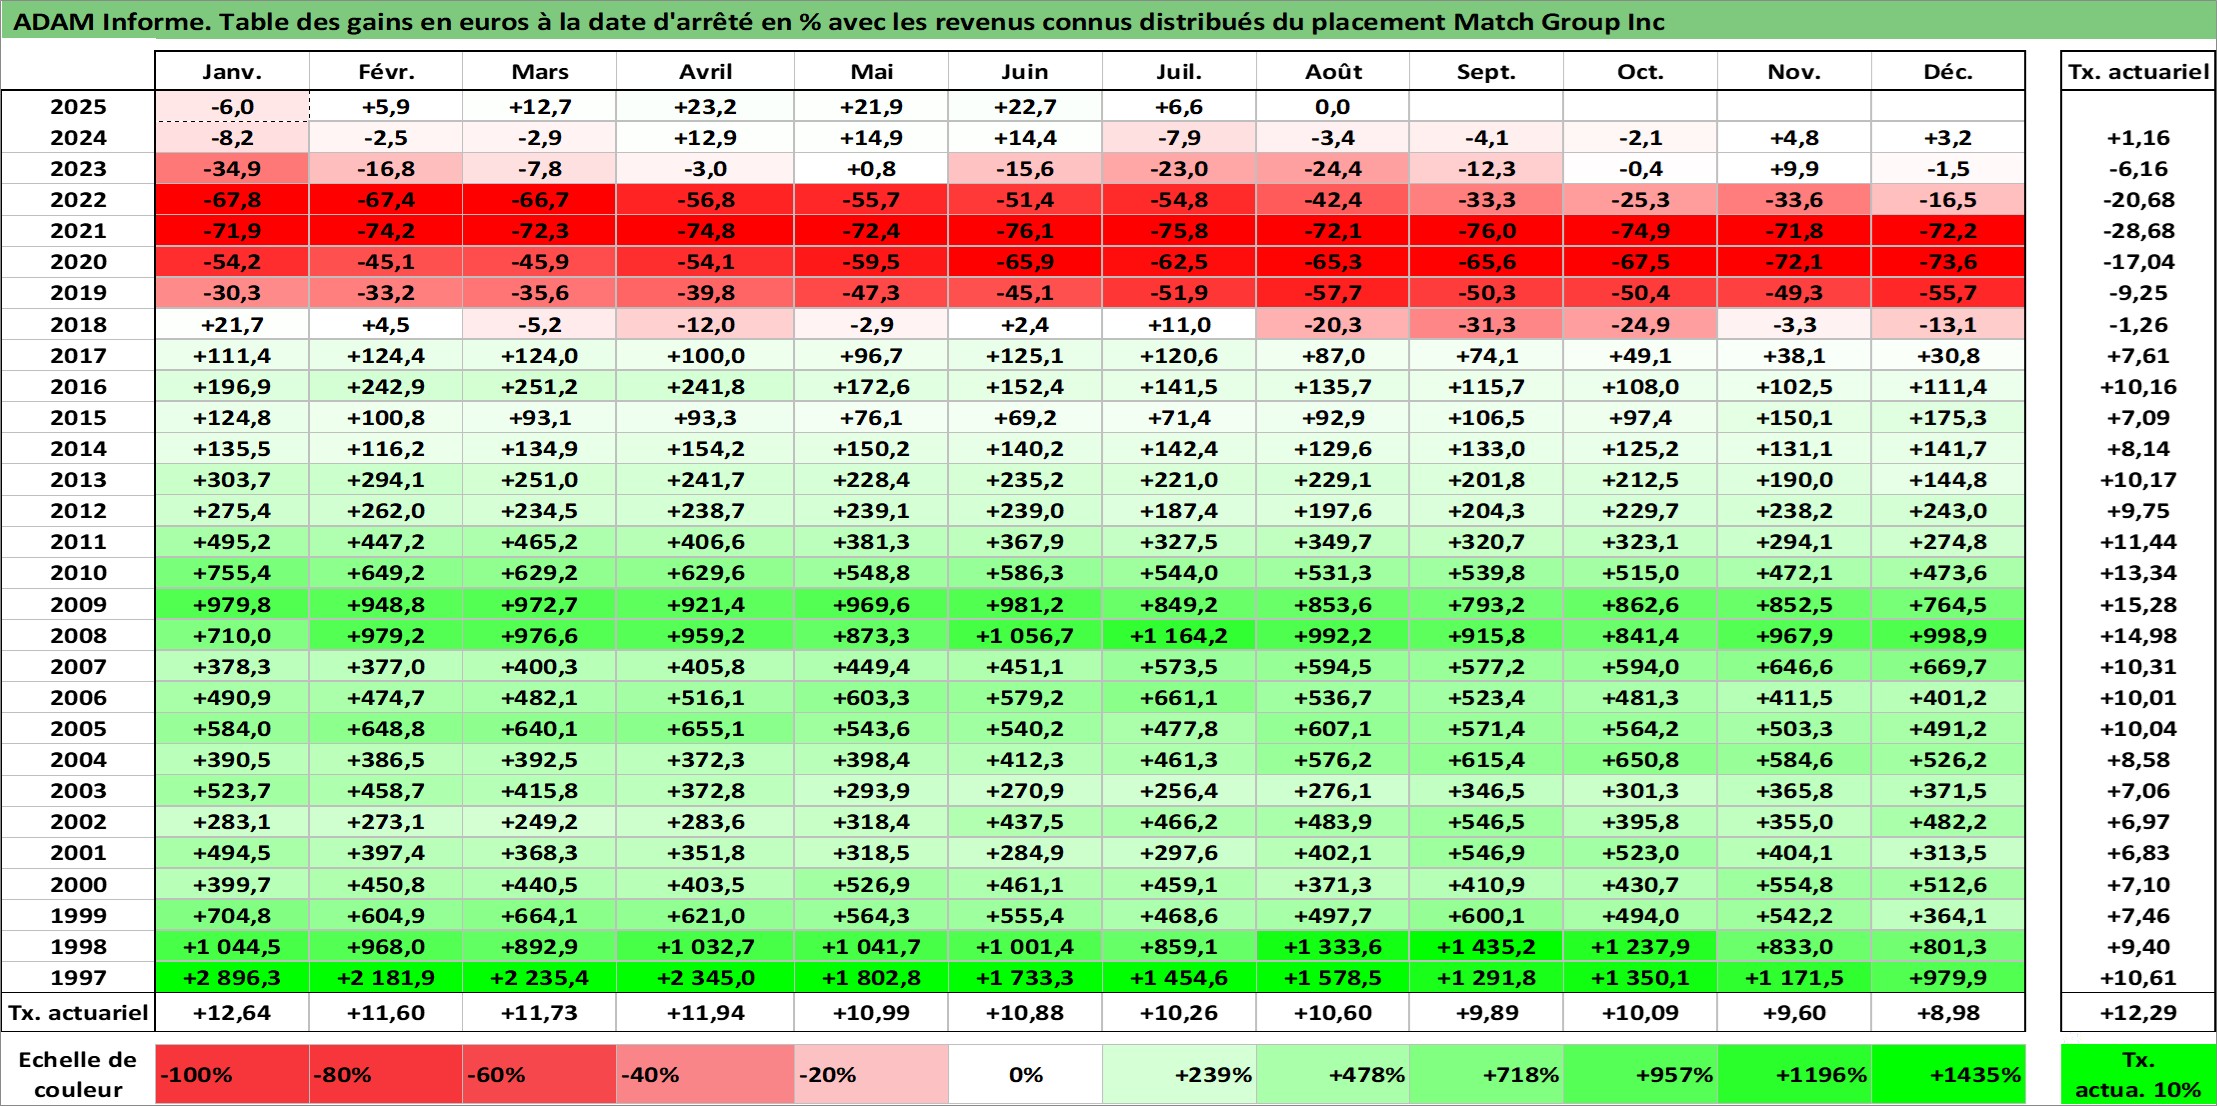The width and height of the screenshot is (2217, 1106).
Task: Click the '+125,1' cell in June 2017
Action: pos(1025,355)
